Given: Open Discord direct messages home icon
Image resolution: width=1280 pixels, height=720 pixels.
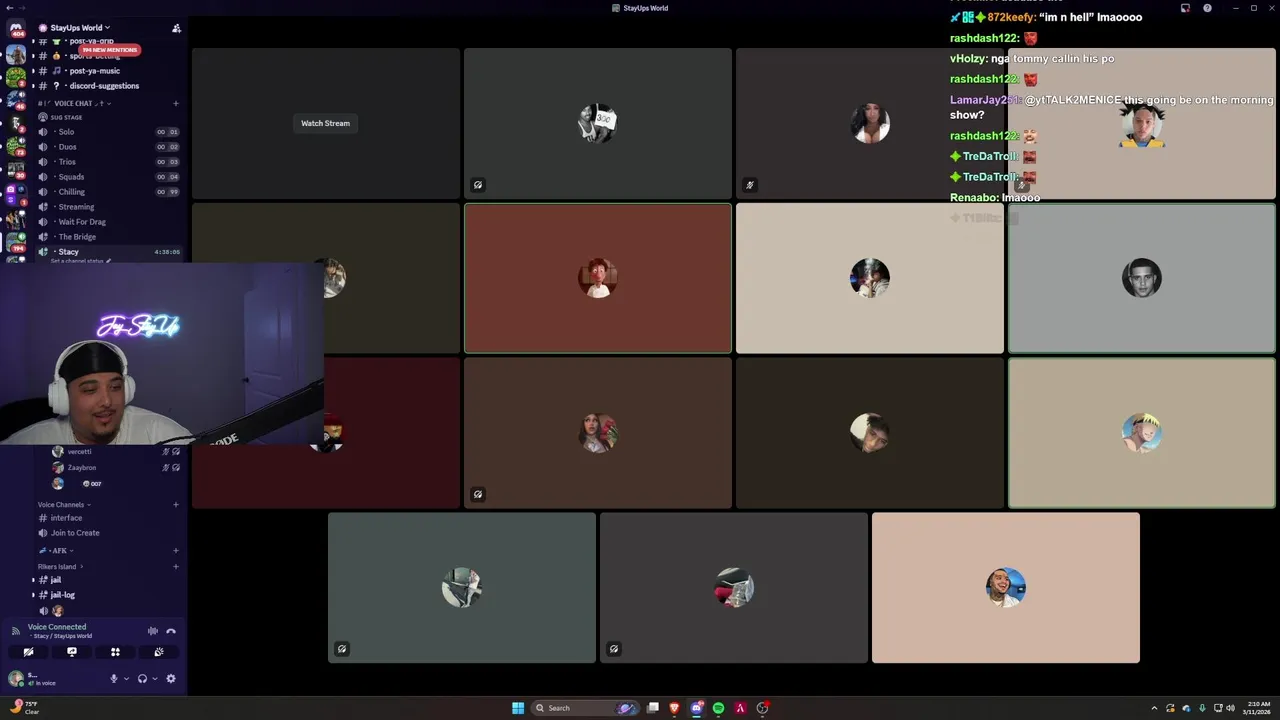Looking at the screenshot, I should click(16, 29).
